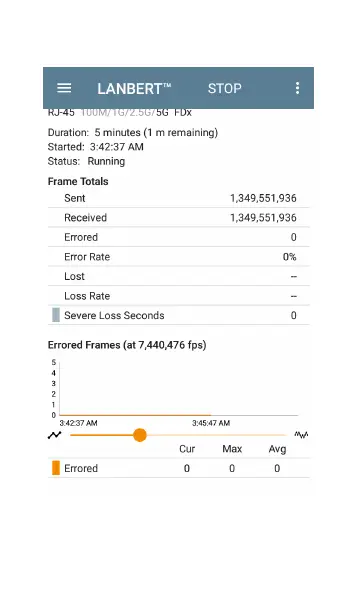Select the Sent frame totals row

point(178,198)
